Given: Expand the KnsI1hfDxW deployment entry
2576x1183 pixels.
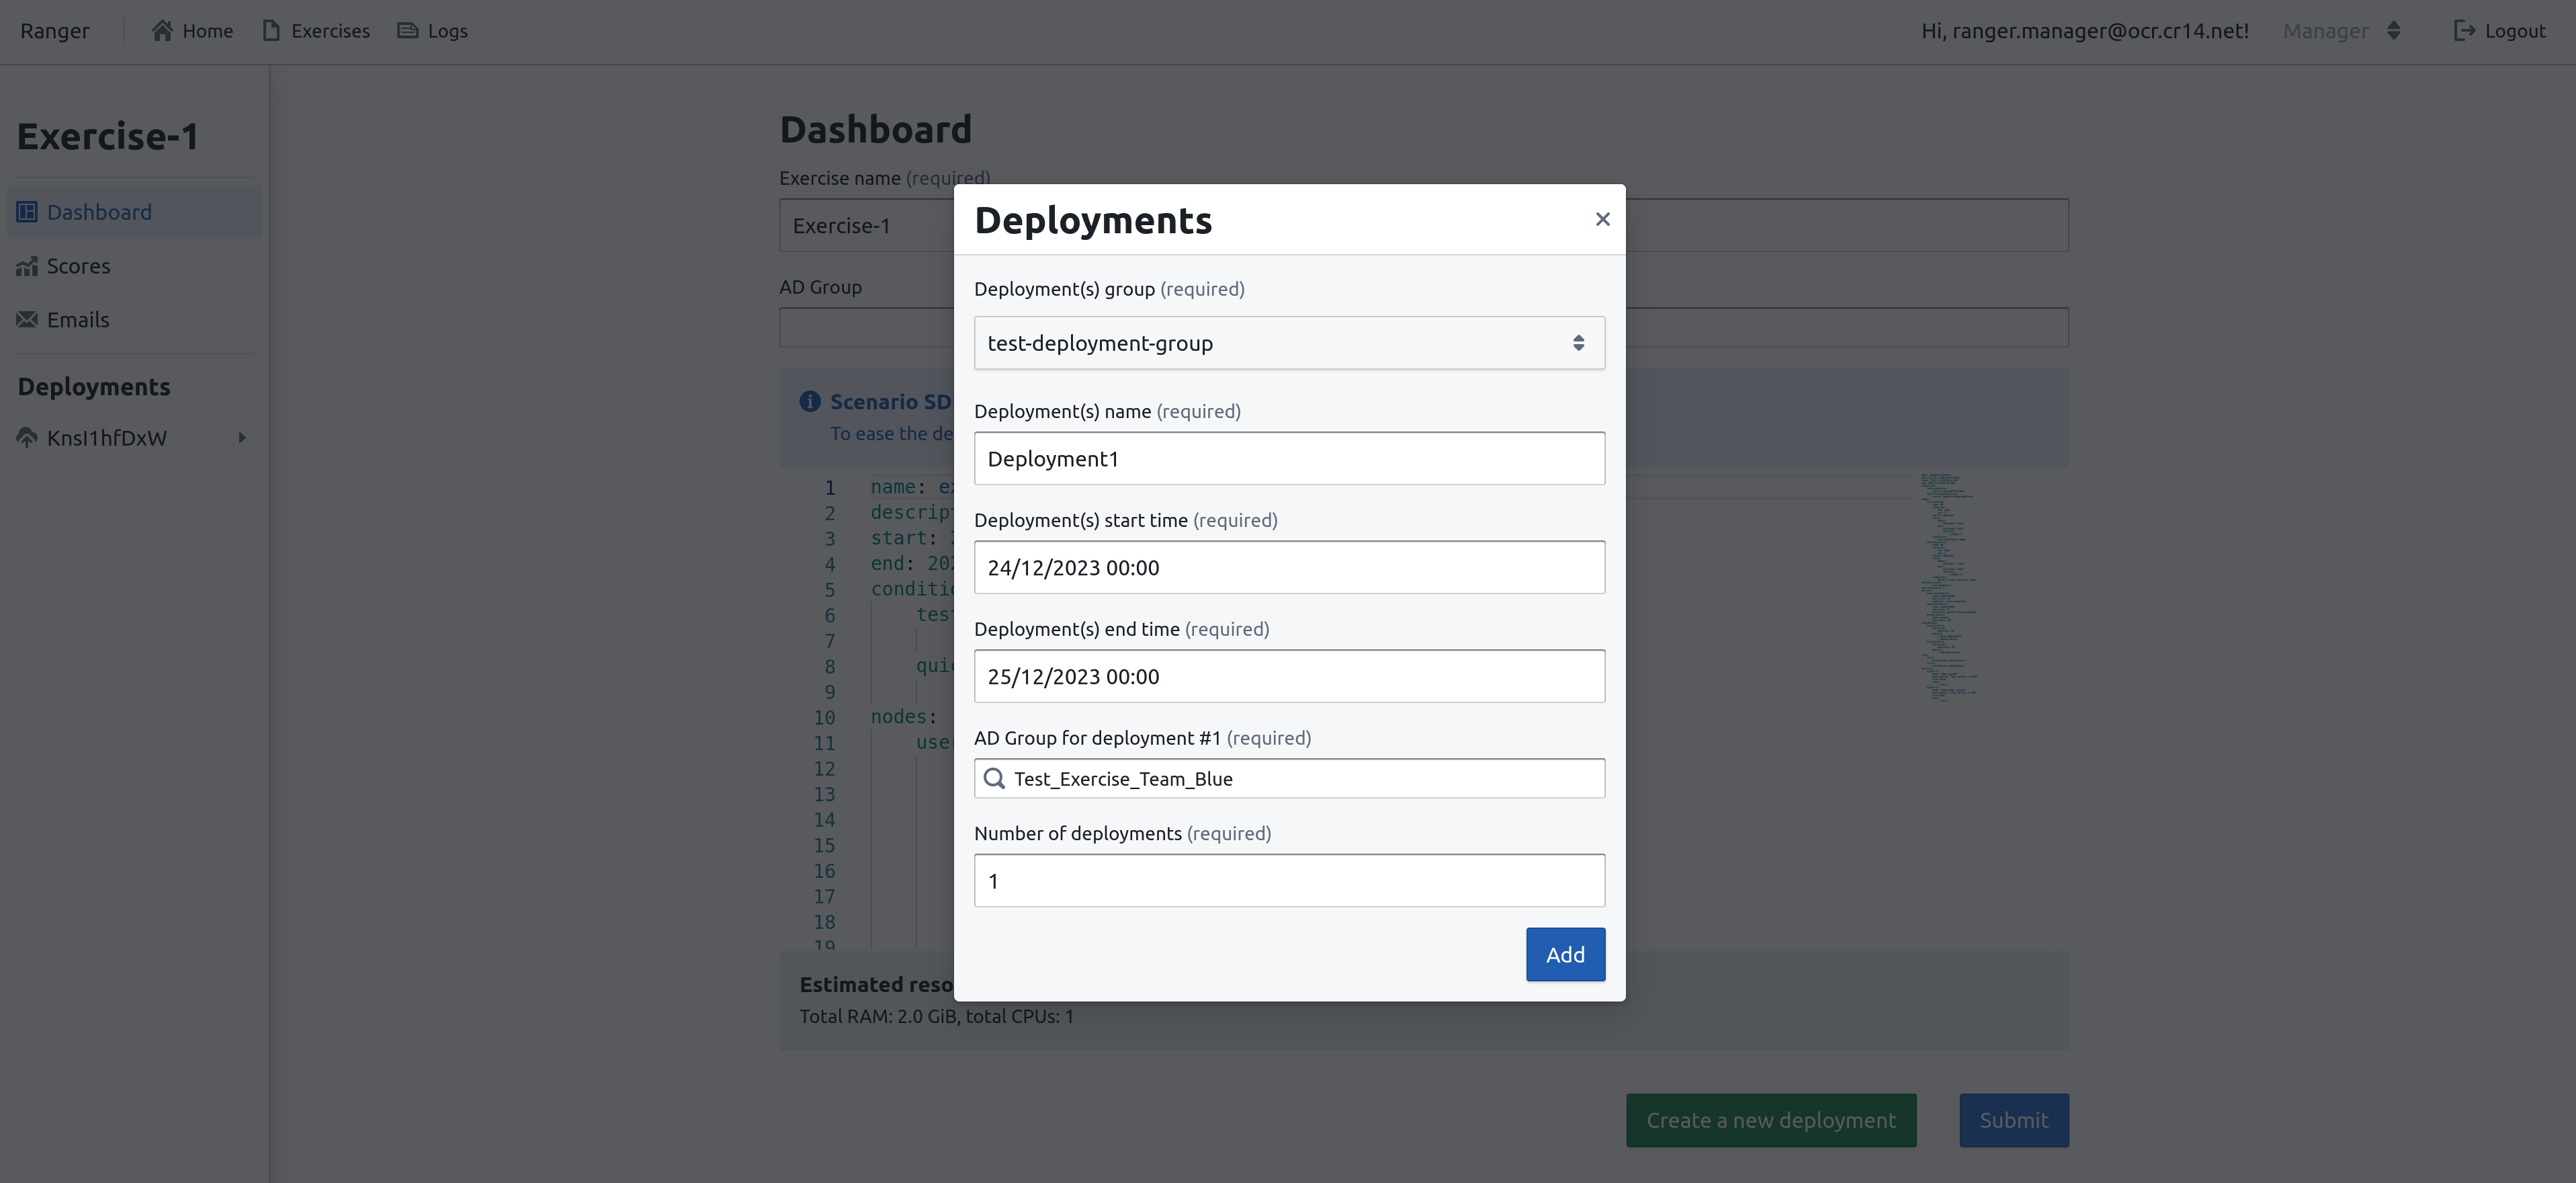Looking at the screenshot, I should tap(241, 437).
